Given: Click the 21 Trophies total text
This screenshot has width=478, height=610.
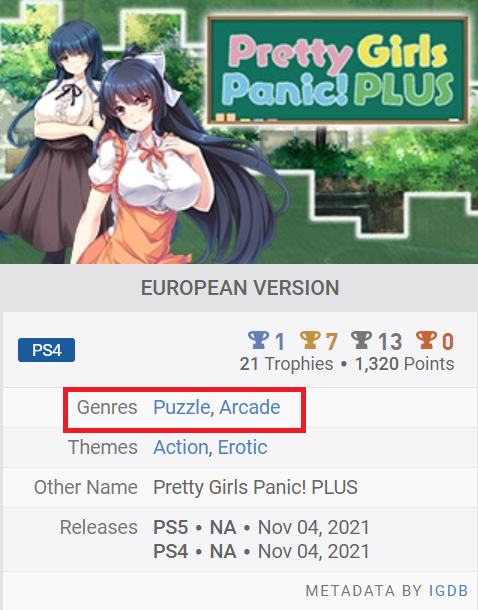Looking at the screenshot, I should pyautogui.click(x=286, y=364).
